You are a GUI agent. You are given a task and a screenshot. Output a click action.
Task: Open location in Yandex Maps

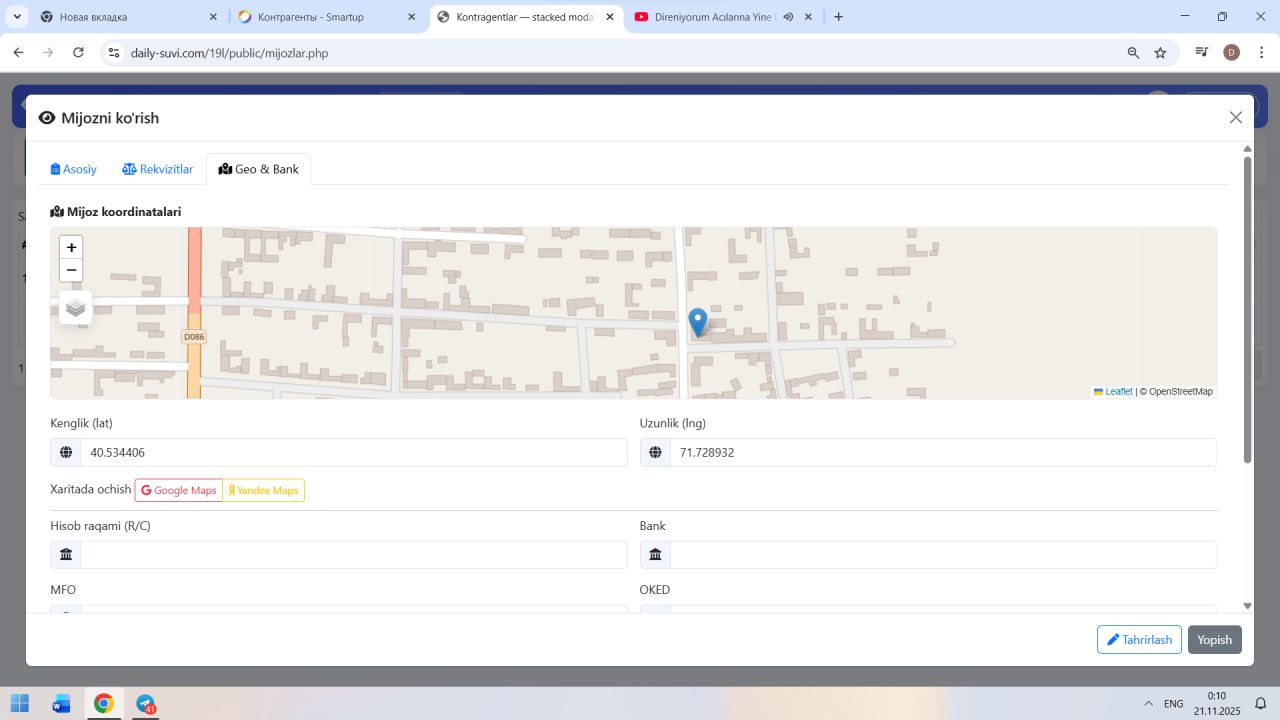click(264, 490)
